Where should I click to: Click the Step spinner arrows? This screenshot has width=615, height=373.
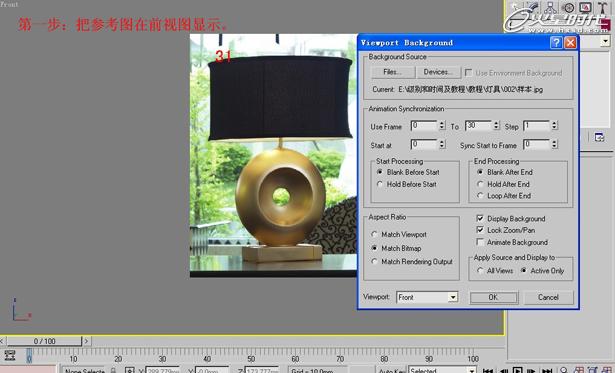point(554,126)
